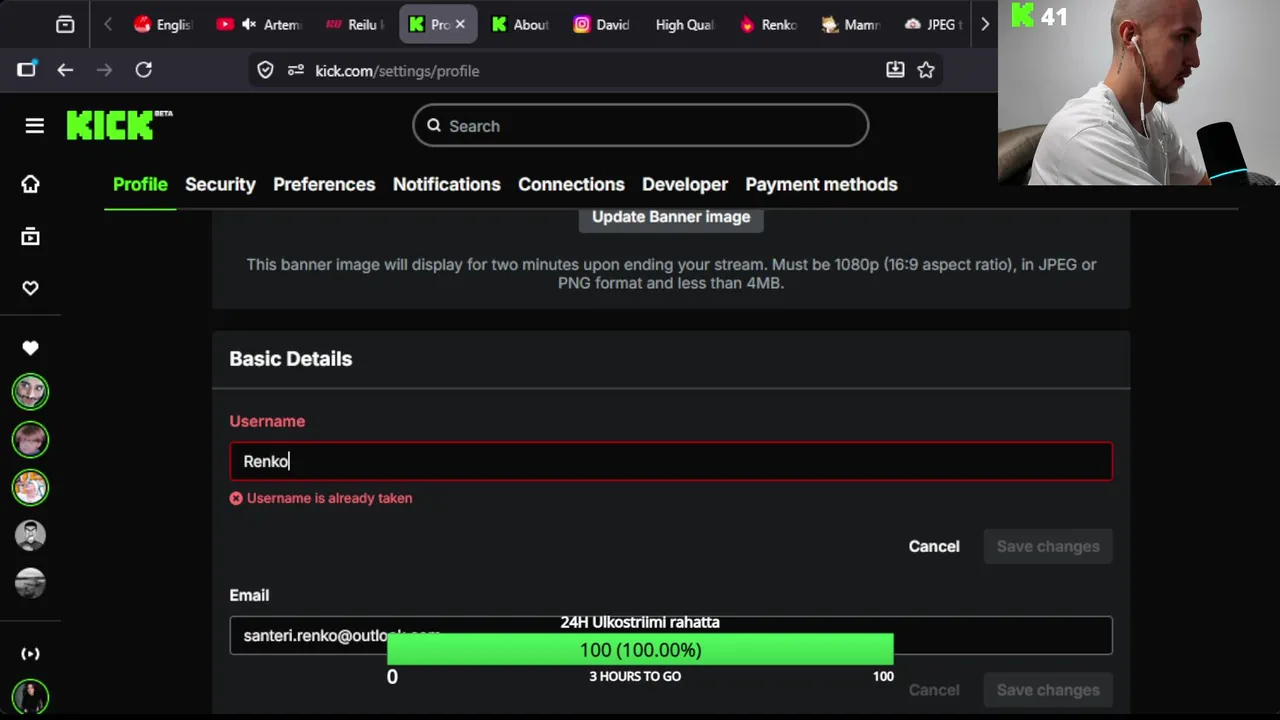This screenshot has width=1280, height=720.
Task: Click Update Banner image button
Action: click(671, 217)
